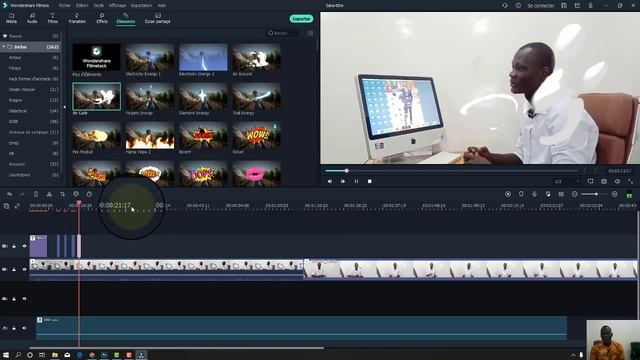Toggle the elements grid view icon
The width and height of the screenshot is (640, 360).
[x=311, y=33]
